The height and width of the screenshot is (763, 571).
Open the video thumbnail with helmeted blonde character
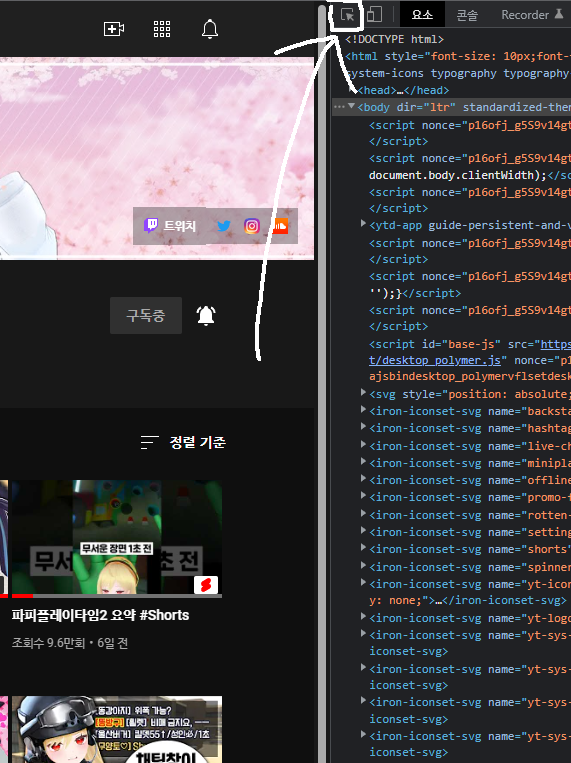point(117,729)
